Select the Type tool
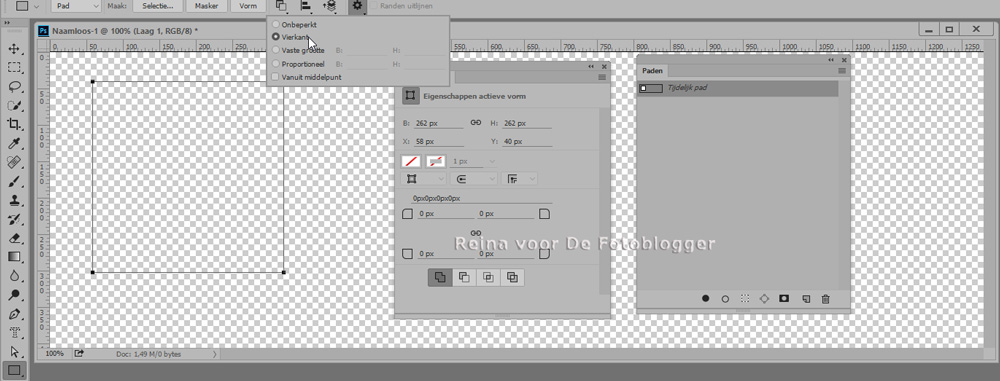The height and width of the screenshot is (381, 1000). point(14,332)
